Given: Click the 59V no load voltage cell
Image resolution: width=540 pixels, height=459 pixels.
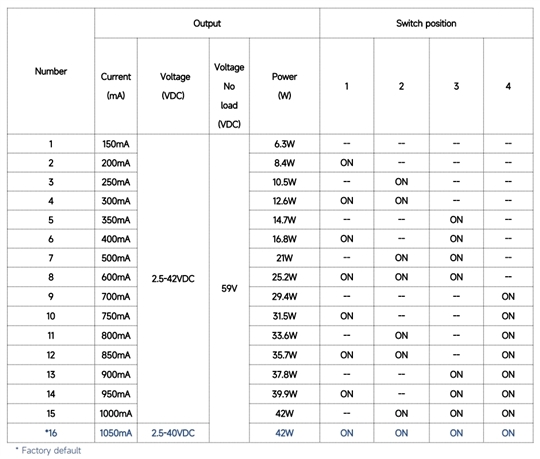Looking at the screenshot, I should pyautogui.click(x=229, y=288).
